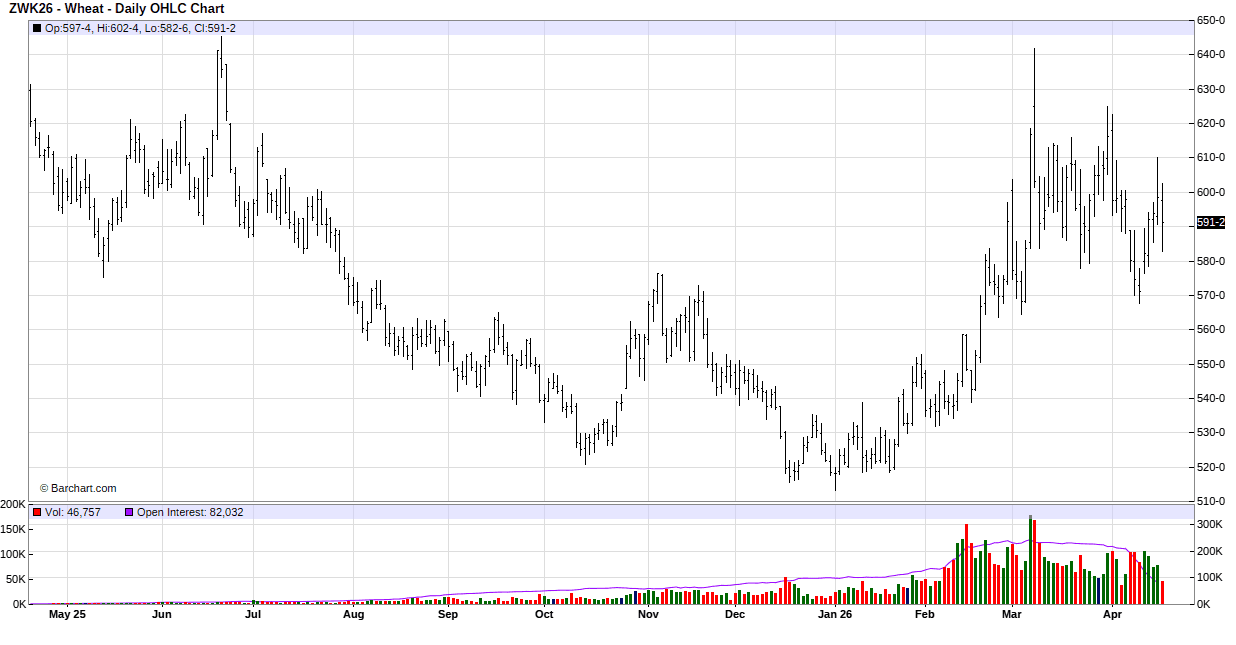
Task: Click the Aug label on the time axis
Action: click(x=353, y=615)
